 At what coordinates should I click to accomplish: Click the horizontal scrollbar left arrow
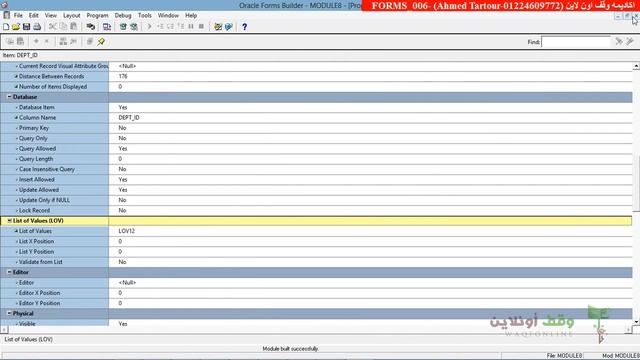tap(4, 329)
